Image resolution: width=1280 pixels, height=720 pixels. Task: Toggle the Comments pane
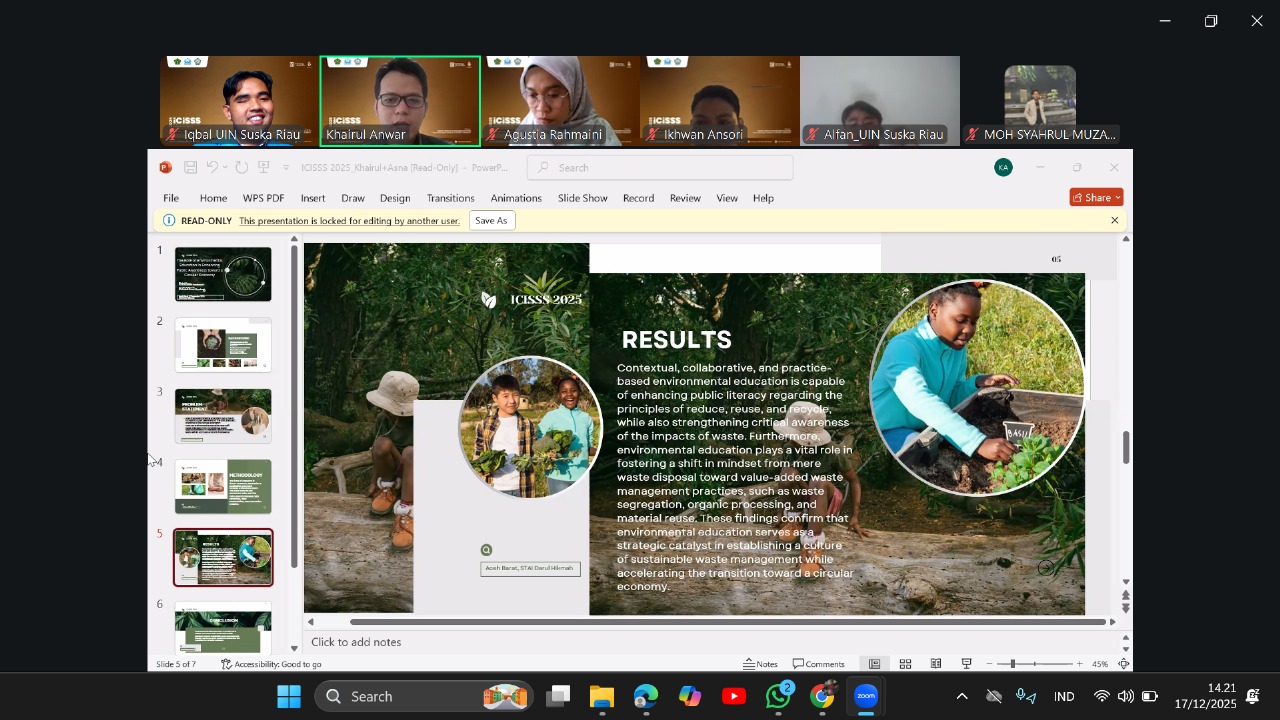[x=819, y=664]
